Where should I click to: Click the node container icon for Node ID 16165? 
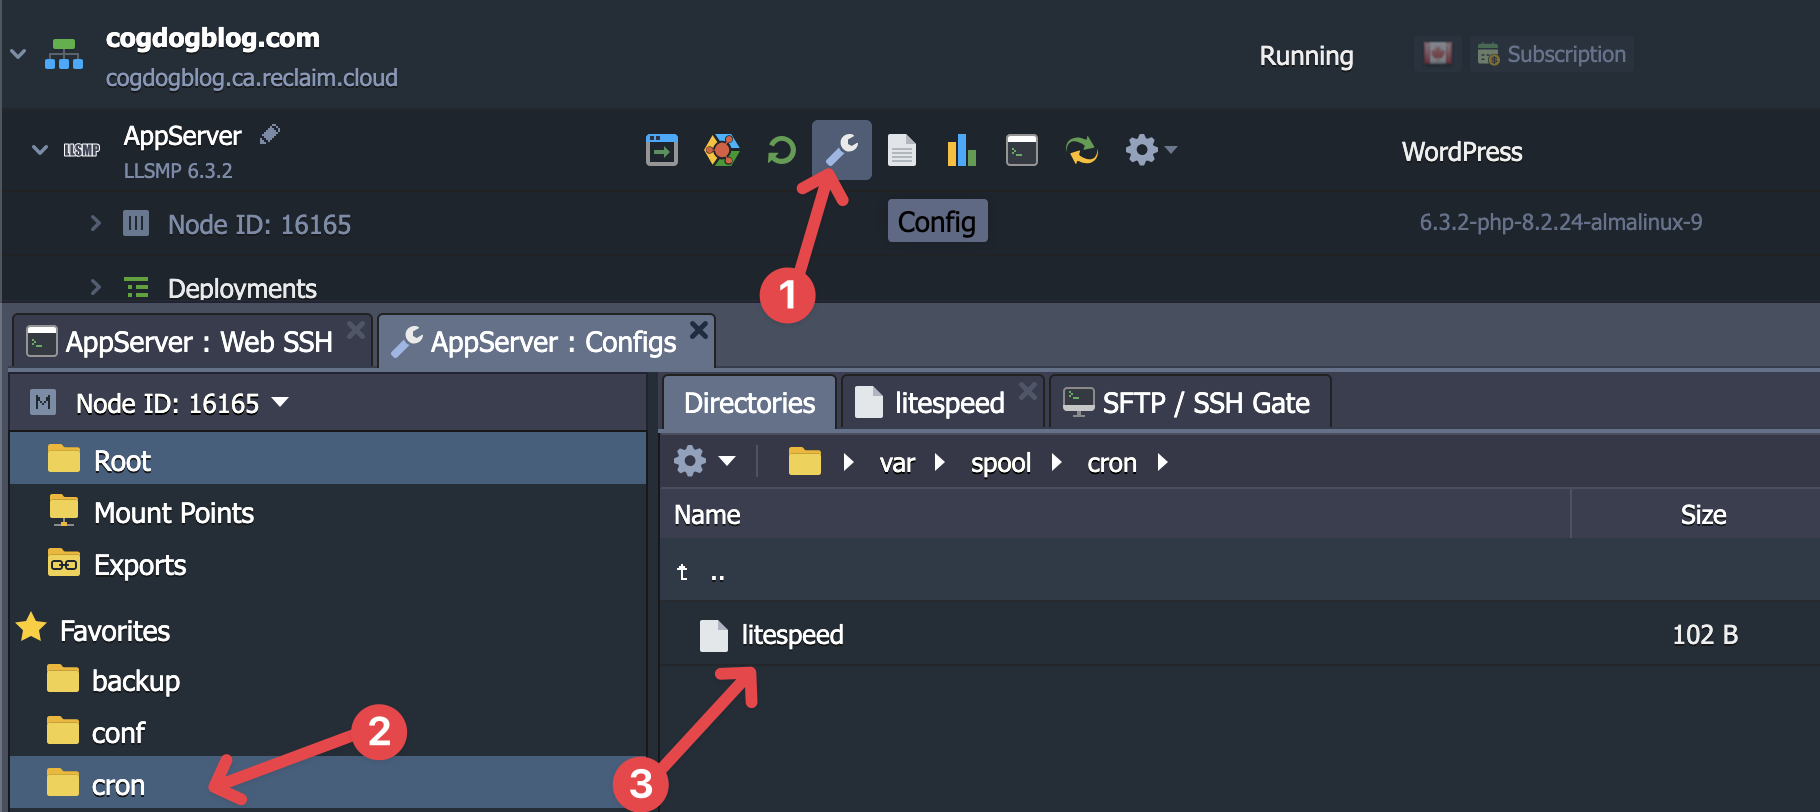pos(136,222)
